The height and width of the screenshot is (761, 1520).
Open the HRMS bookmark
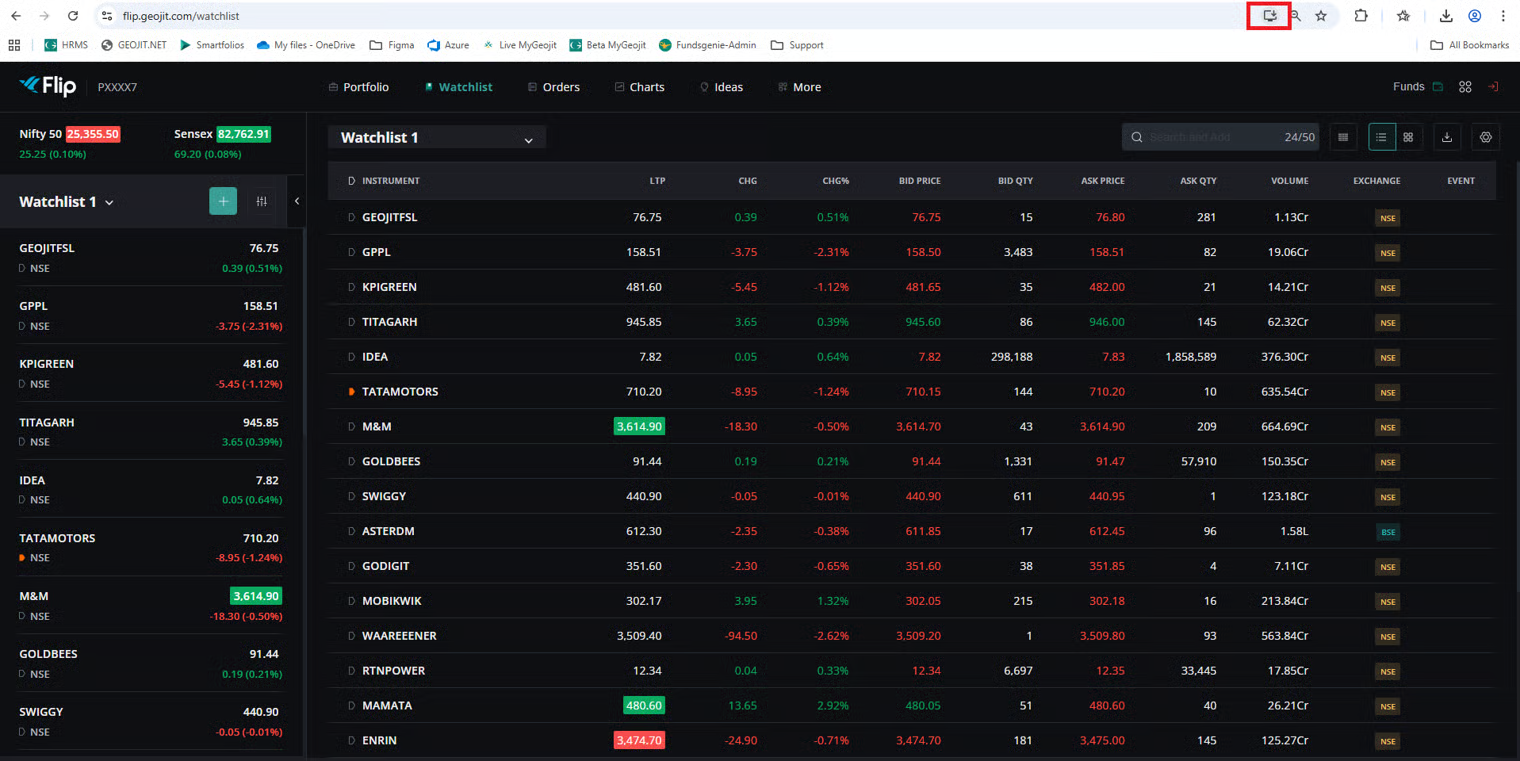click(x=66, y=45)
